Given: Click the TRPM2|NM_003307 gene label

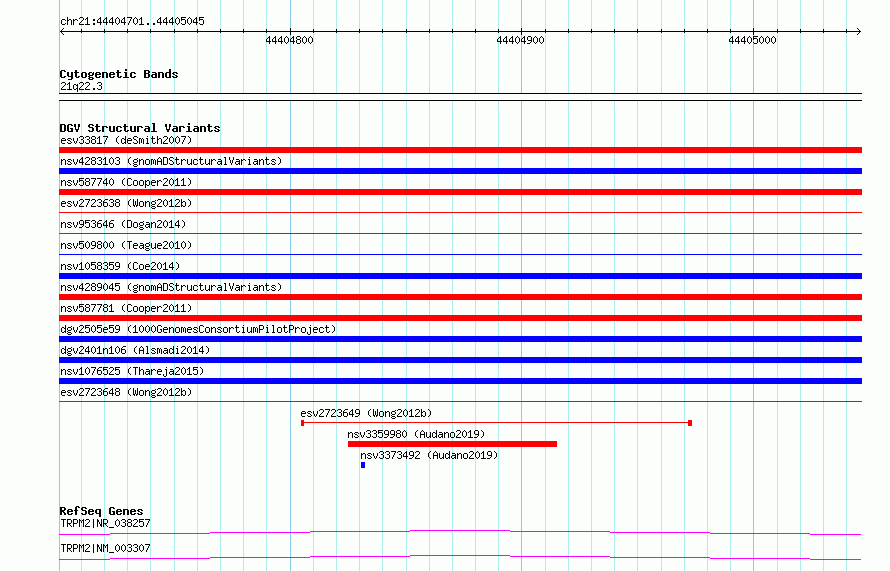Looking at the screenshot, I should [x=105, y=548].
